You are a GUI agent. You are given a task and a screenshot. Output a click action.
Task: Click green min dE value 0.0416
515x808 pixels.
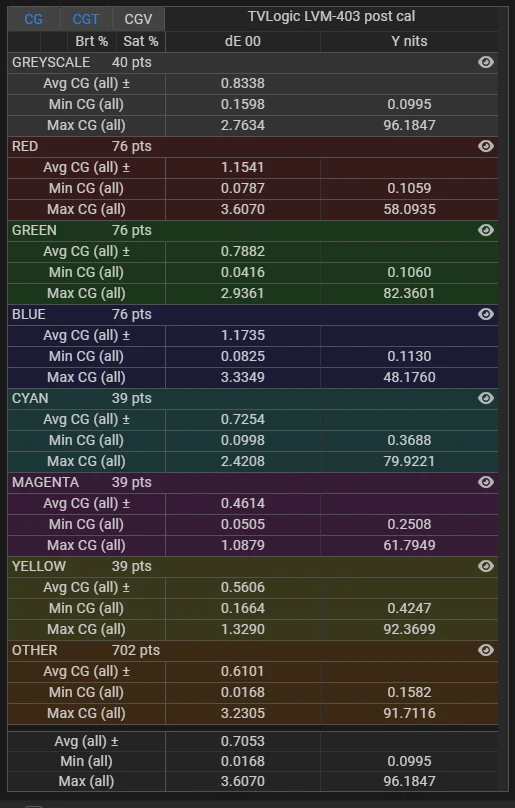243,273
